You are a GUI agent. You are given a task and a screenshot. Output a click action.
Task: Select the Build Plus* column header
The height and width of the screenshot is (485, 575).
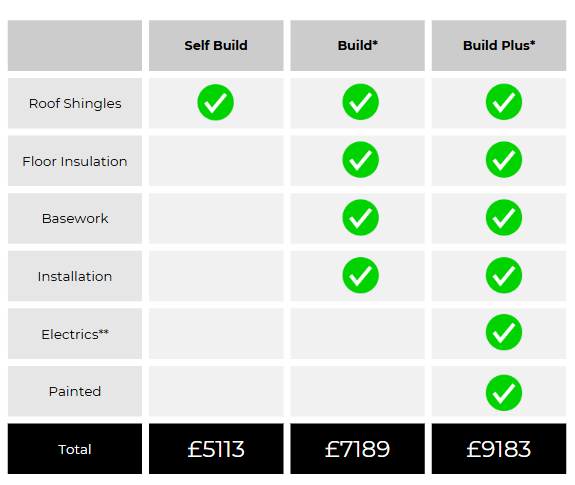[x=499, y=45]
